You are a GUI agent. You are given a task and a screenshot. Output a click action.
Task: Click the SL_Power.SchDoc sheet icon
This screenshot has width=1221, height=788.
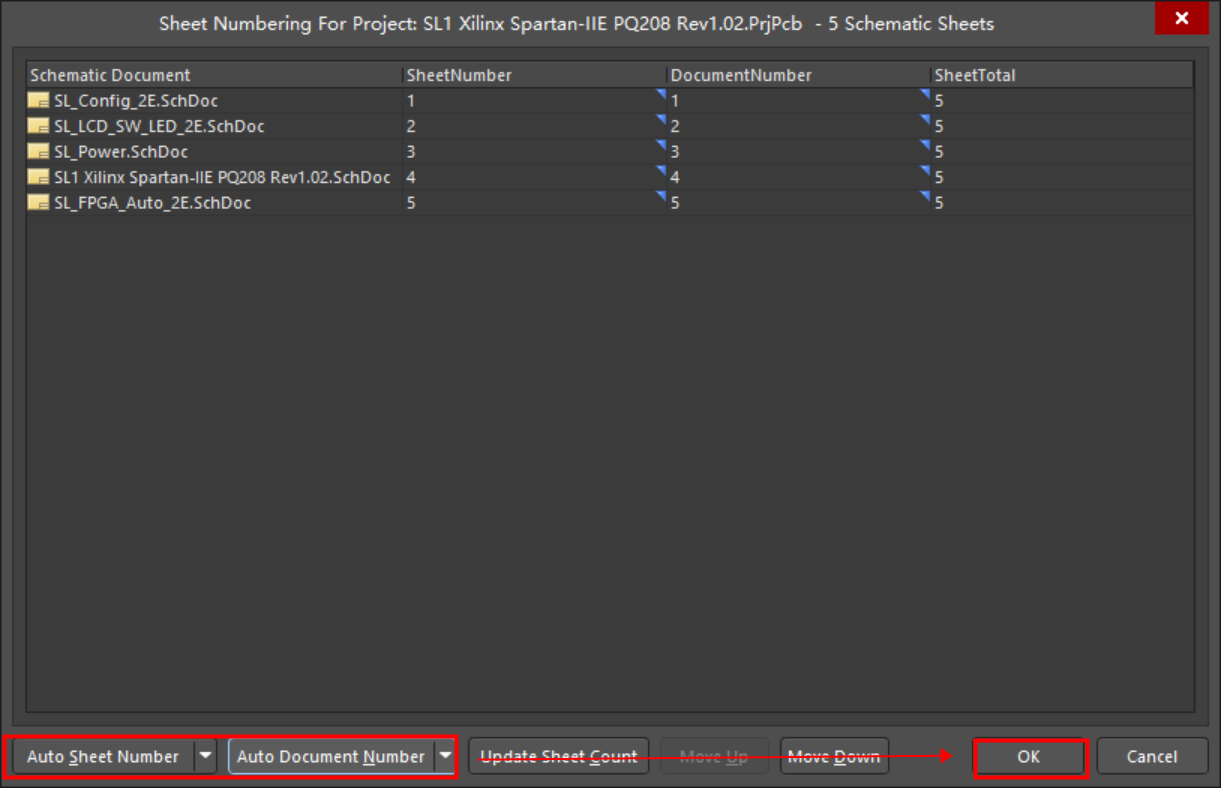pos(38,152)
